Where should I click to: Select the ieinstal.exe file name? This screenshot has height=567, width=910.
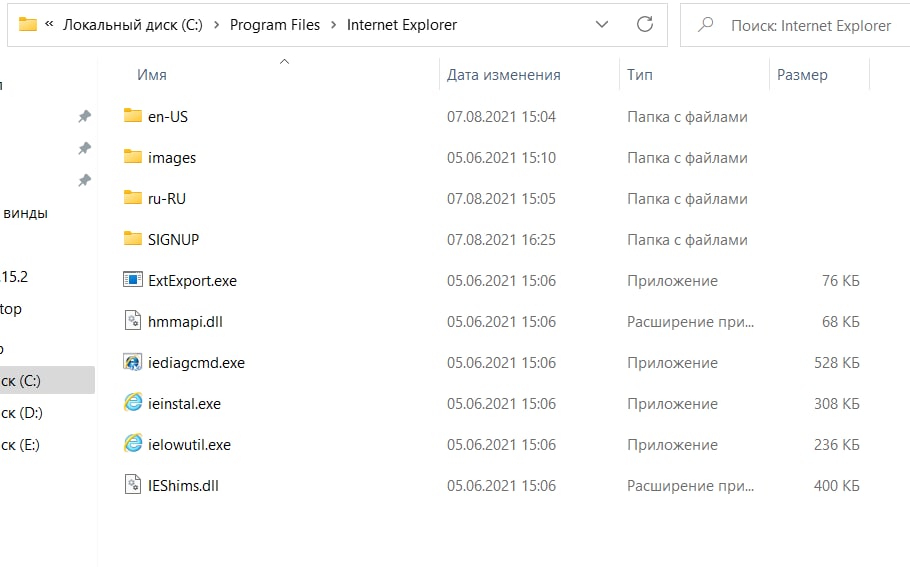(x=184, y=404)
